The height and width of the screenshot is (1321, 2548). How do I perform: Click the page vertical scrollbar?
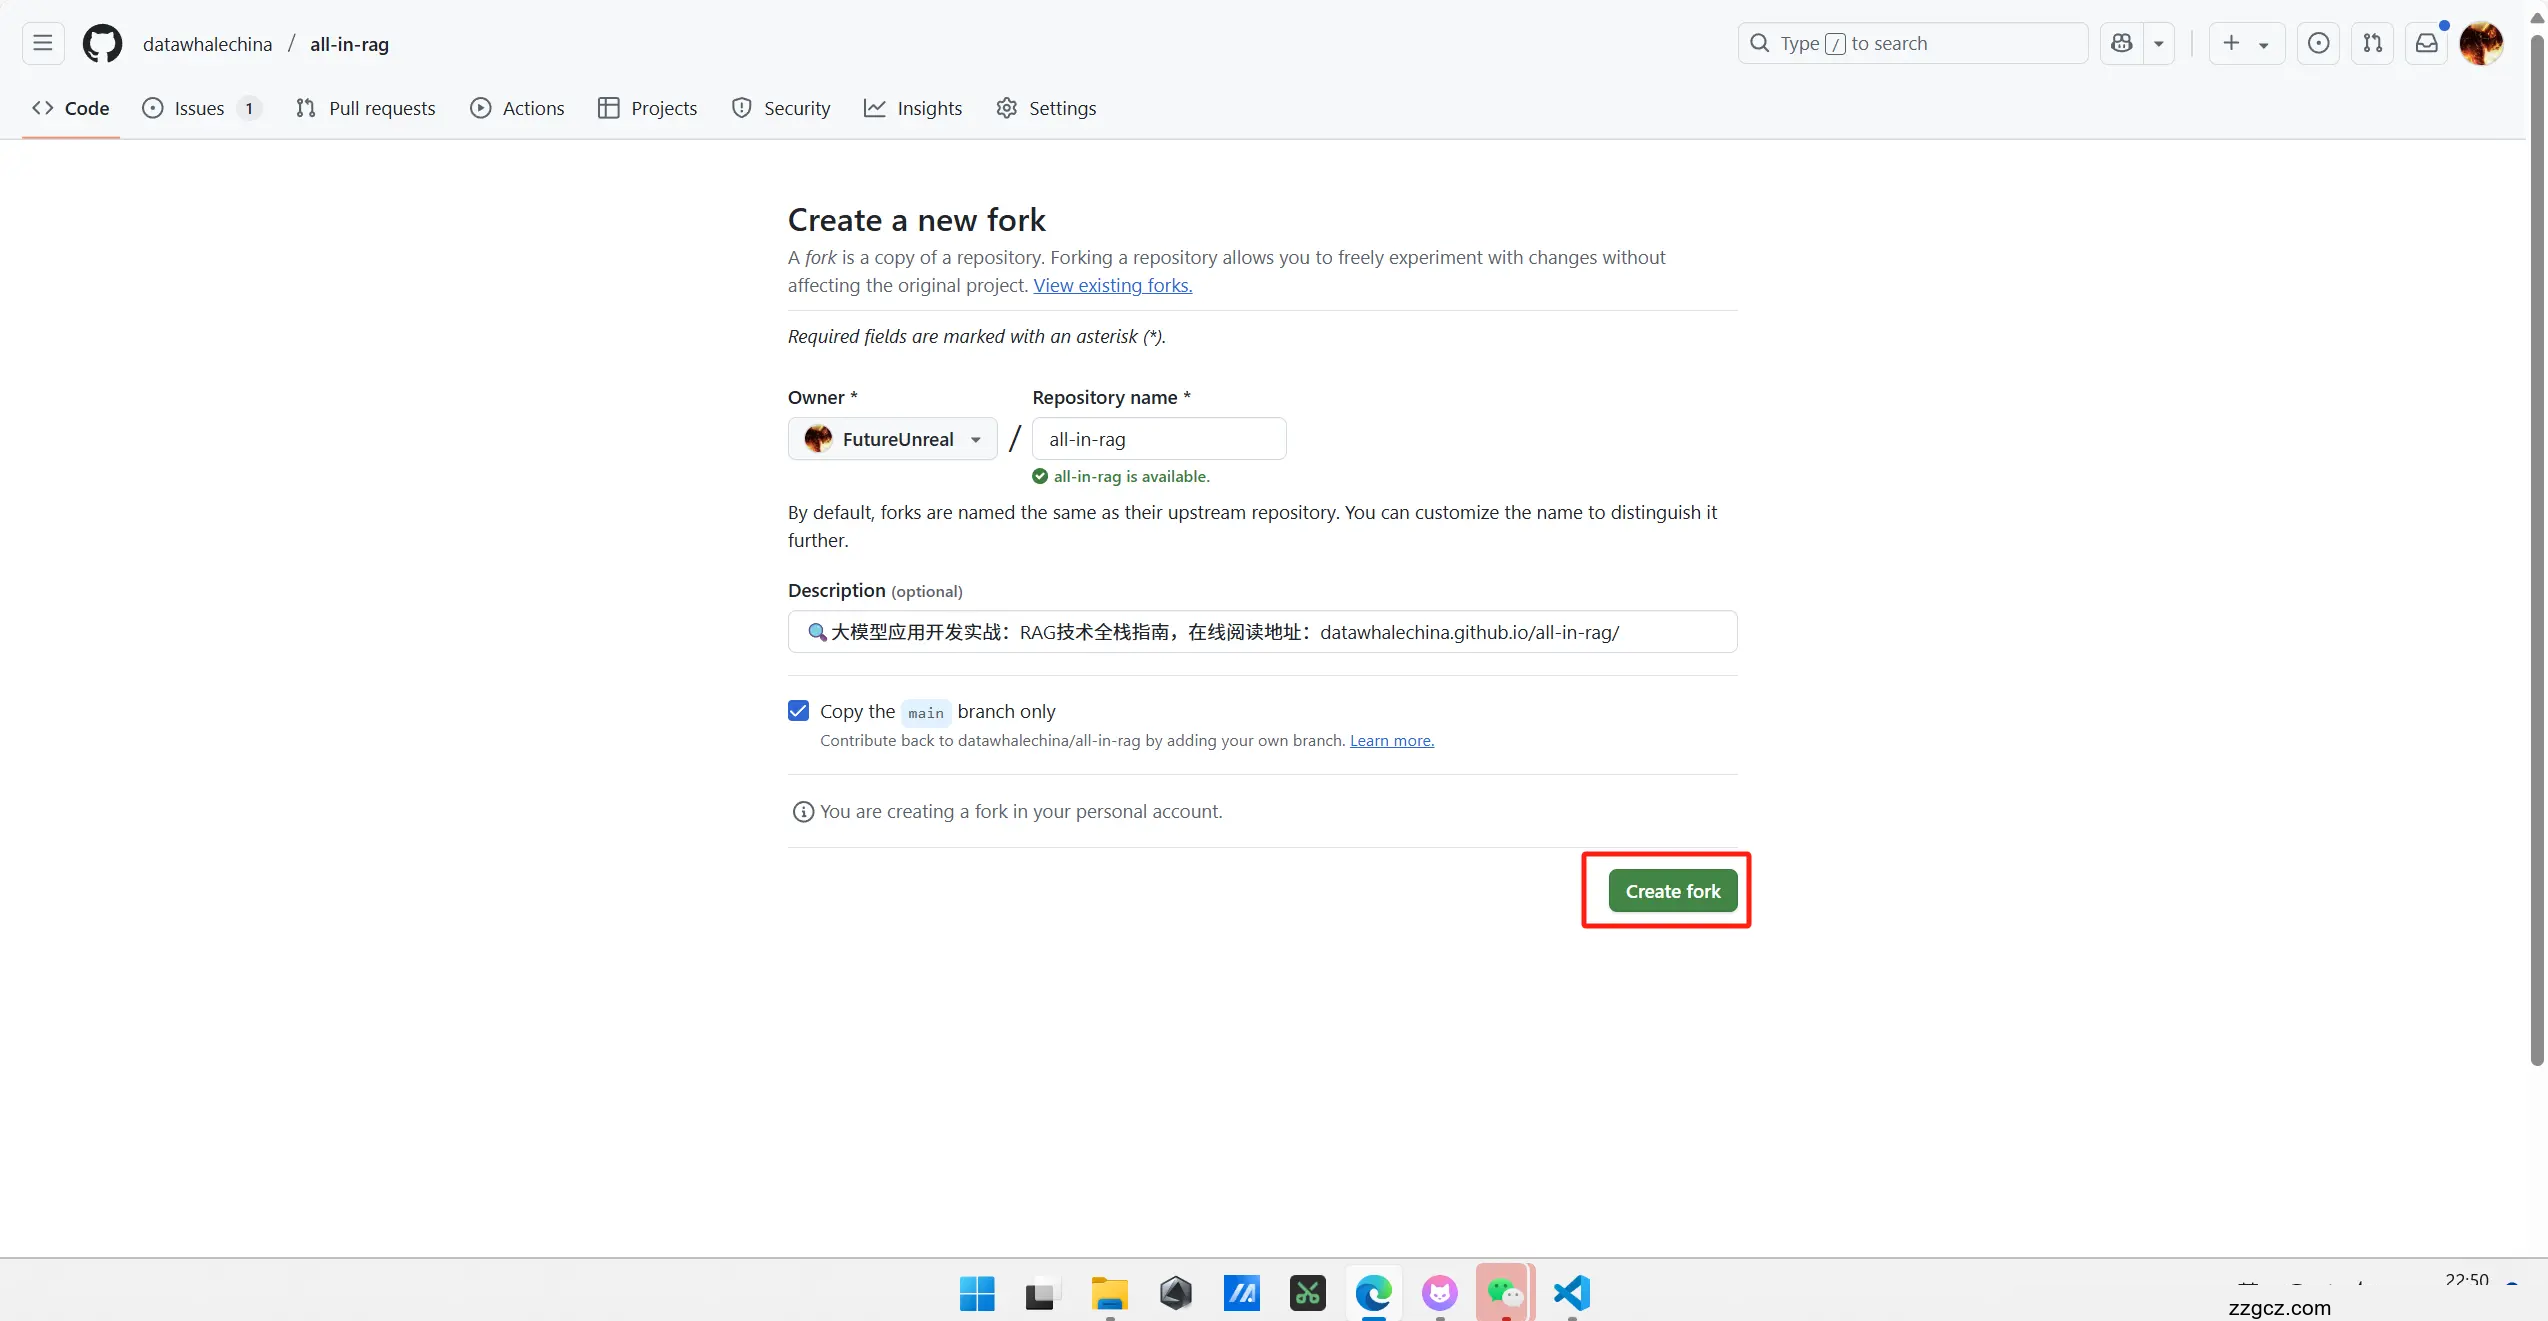point(2537,550)
